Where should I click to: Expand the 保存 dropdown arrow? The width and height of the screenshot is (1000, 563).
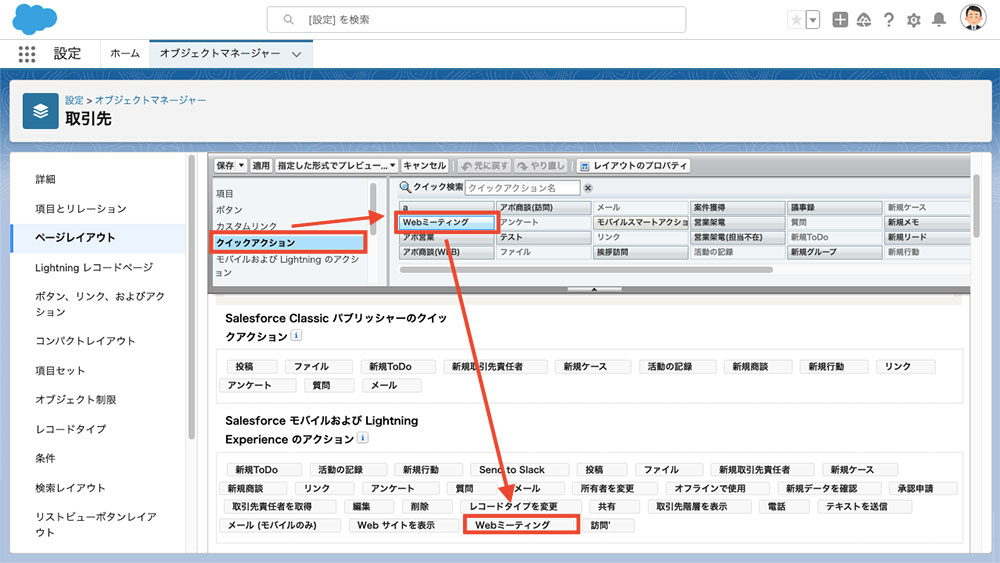coord(242,166)
